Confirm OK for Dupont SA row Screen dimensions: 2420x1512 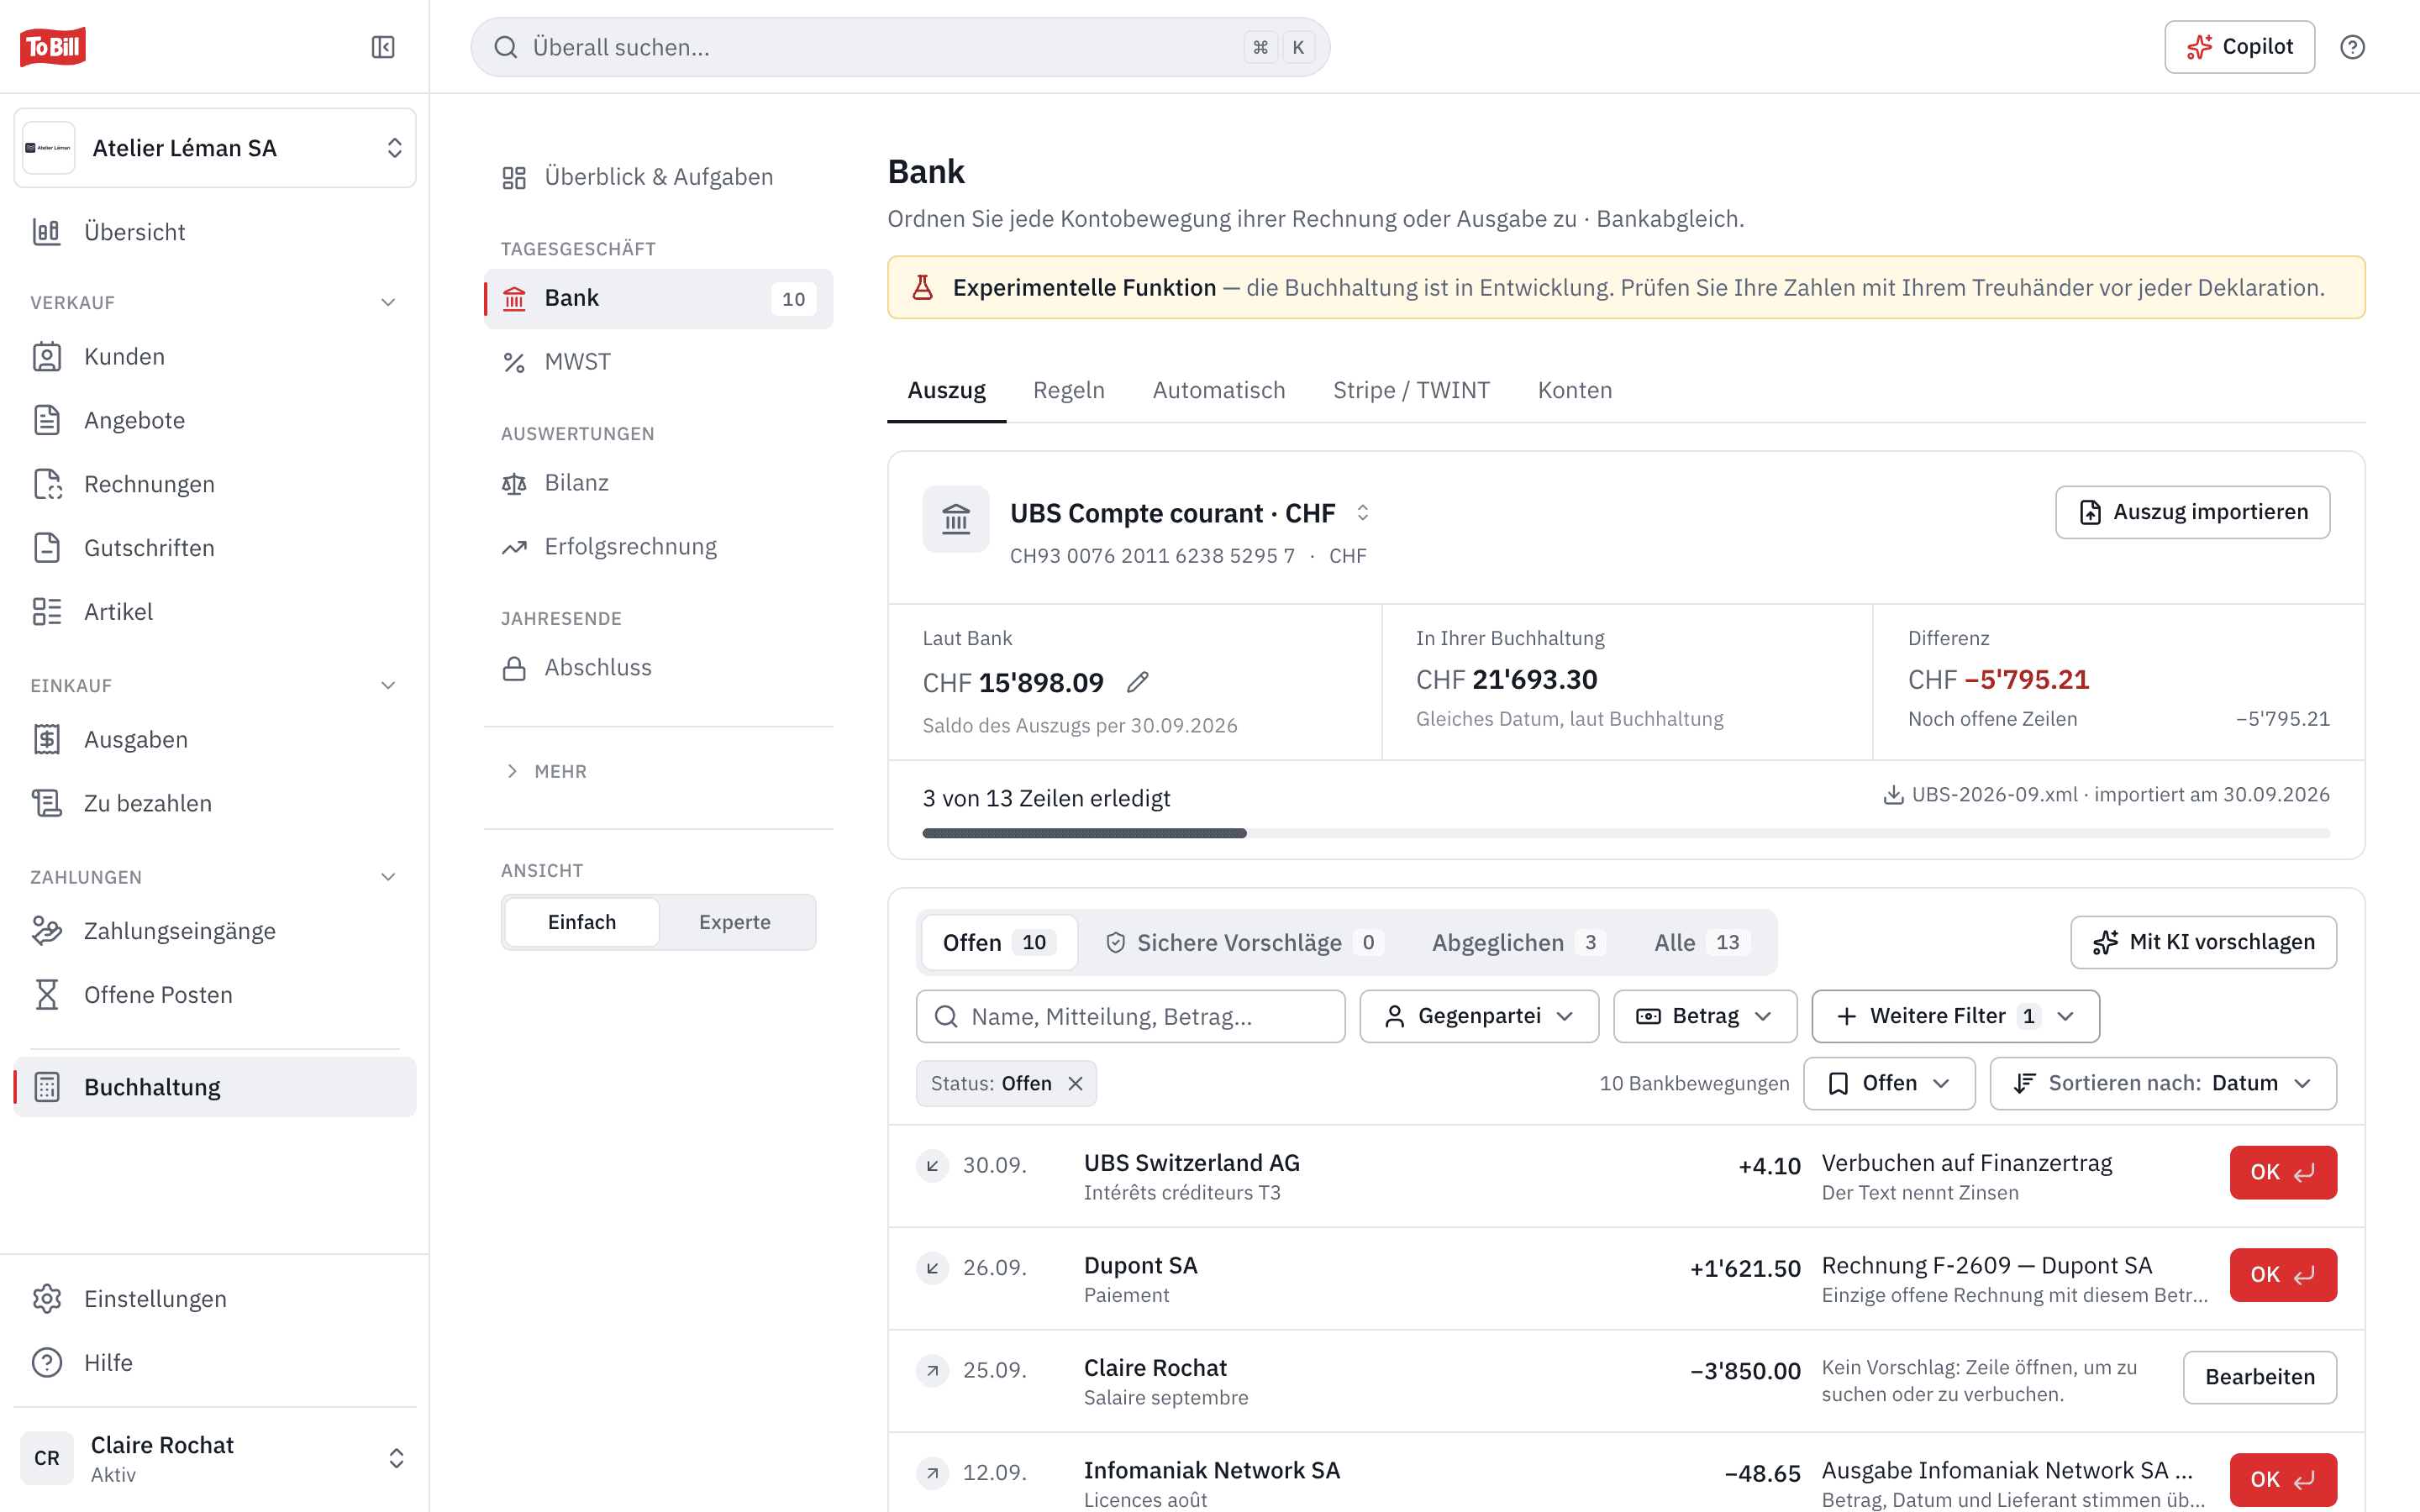(x=2283, y=1275)
